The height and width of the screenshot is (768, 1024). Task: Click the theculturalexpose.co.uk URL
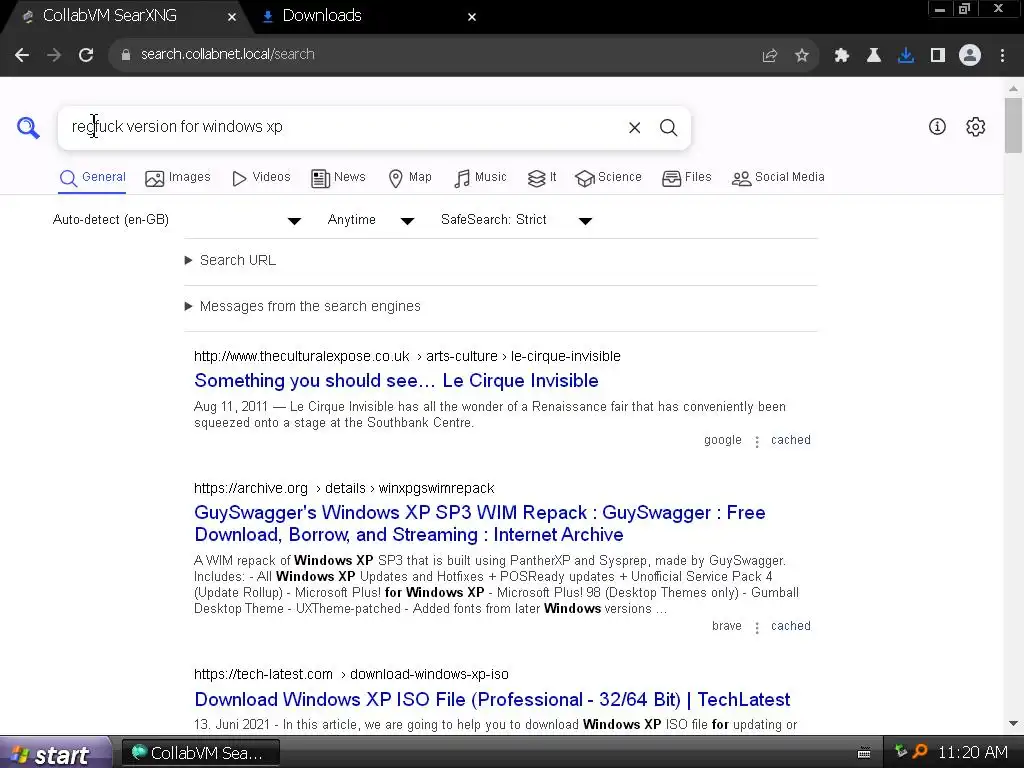tap(407, 357)
